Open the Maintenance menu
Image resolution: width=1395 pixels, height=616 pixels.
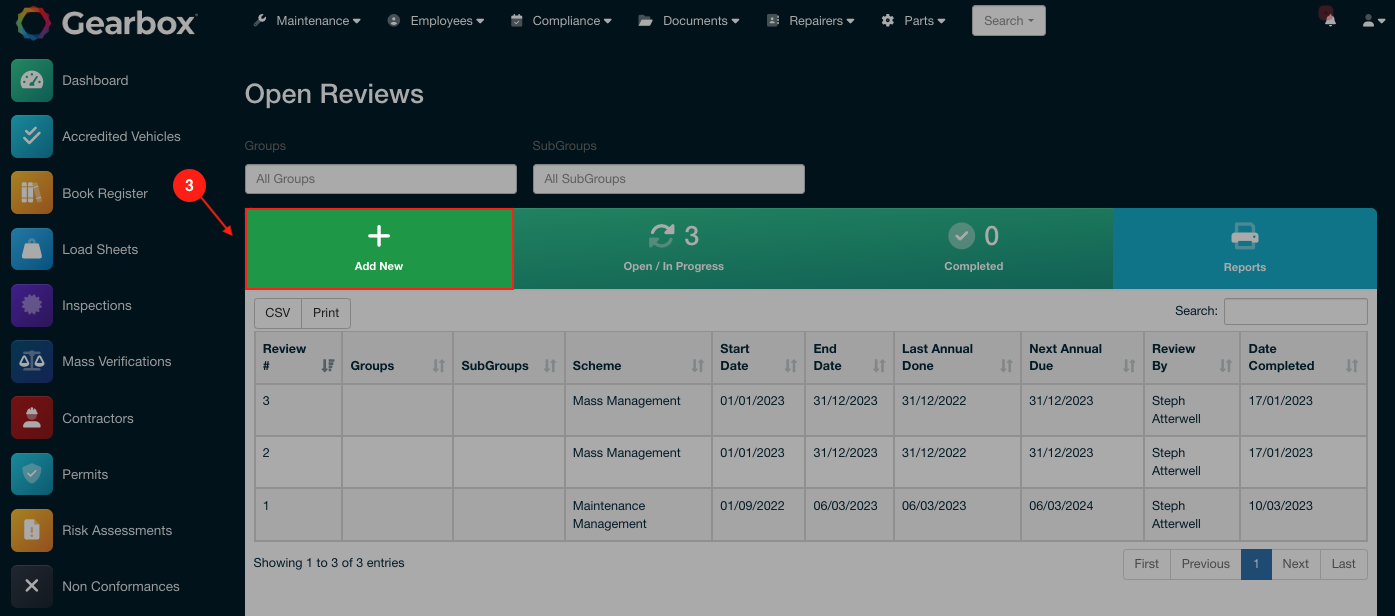click(307, 20)
